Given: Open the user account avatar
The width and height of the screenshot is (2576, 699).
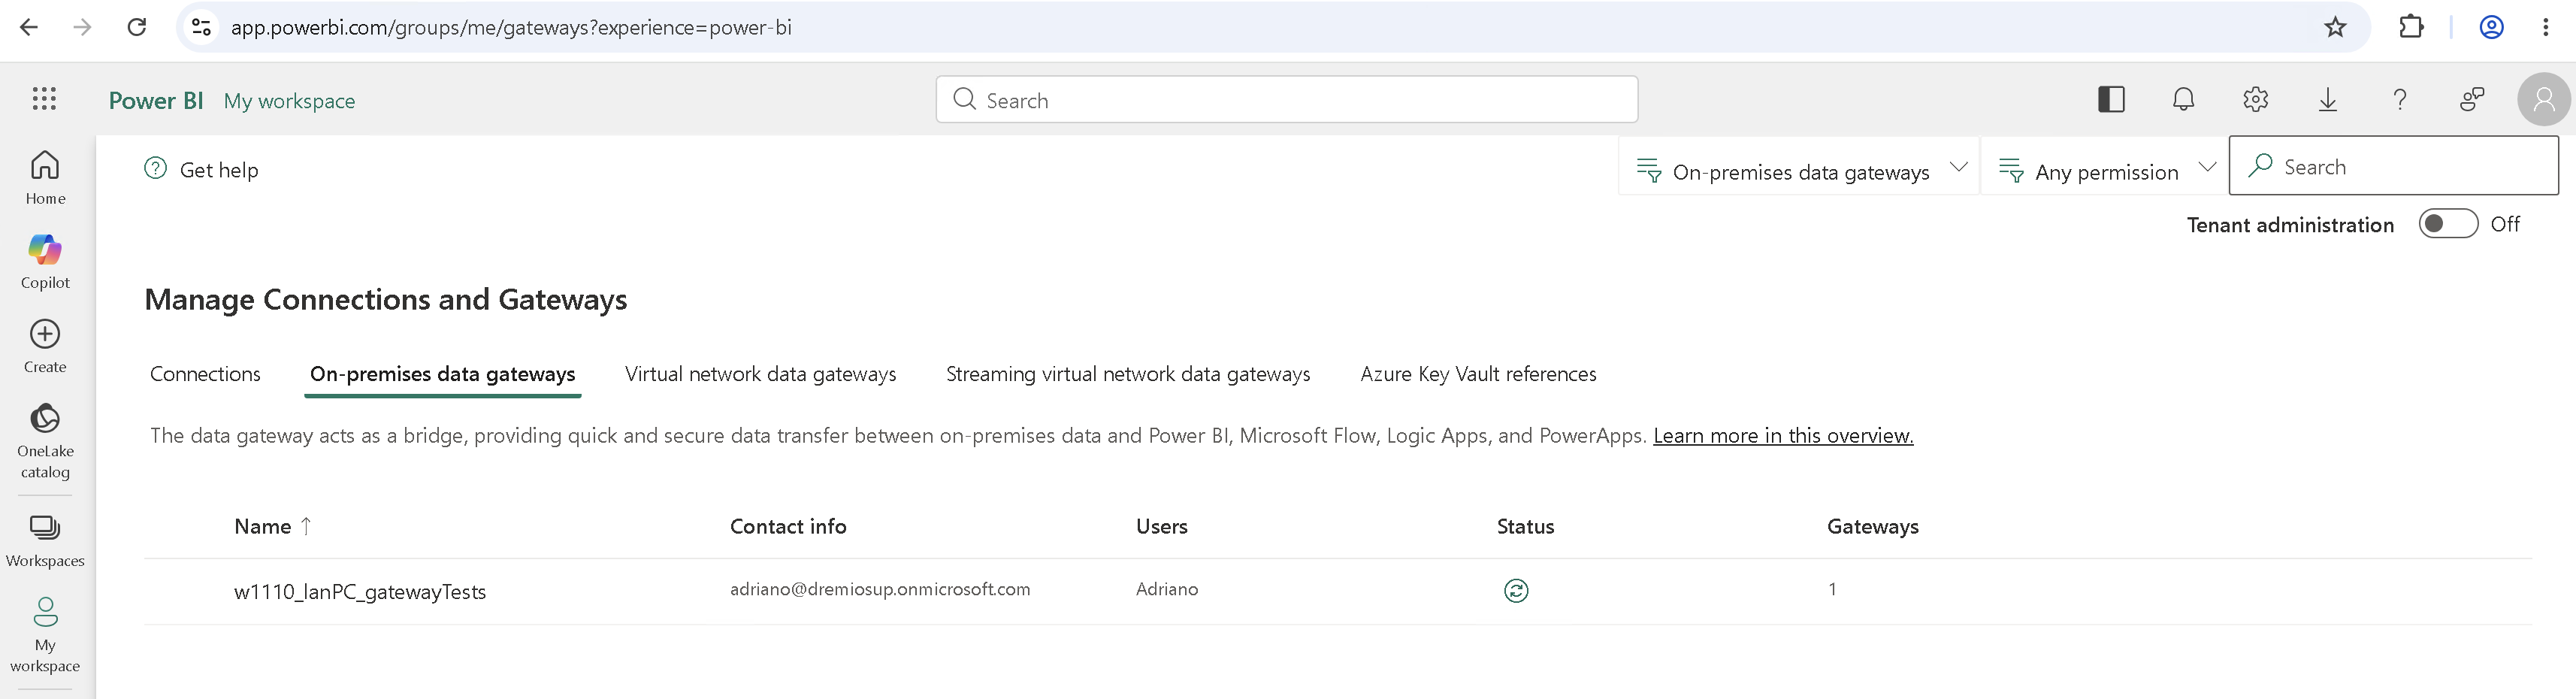Looking at the screenshot, I should click(2543, 99).
